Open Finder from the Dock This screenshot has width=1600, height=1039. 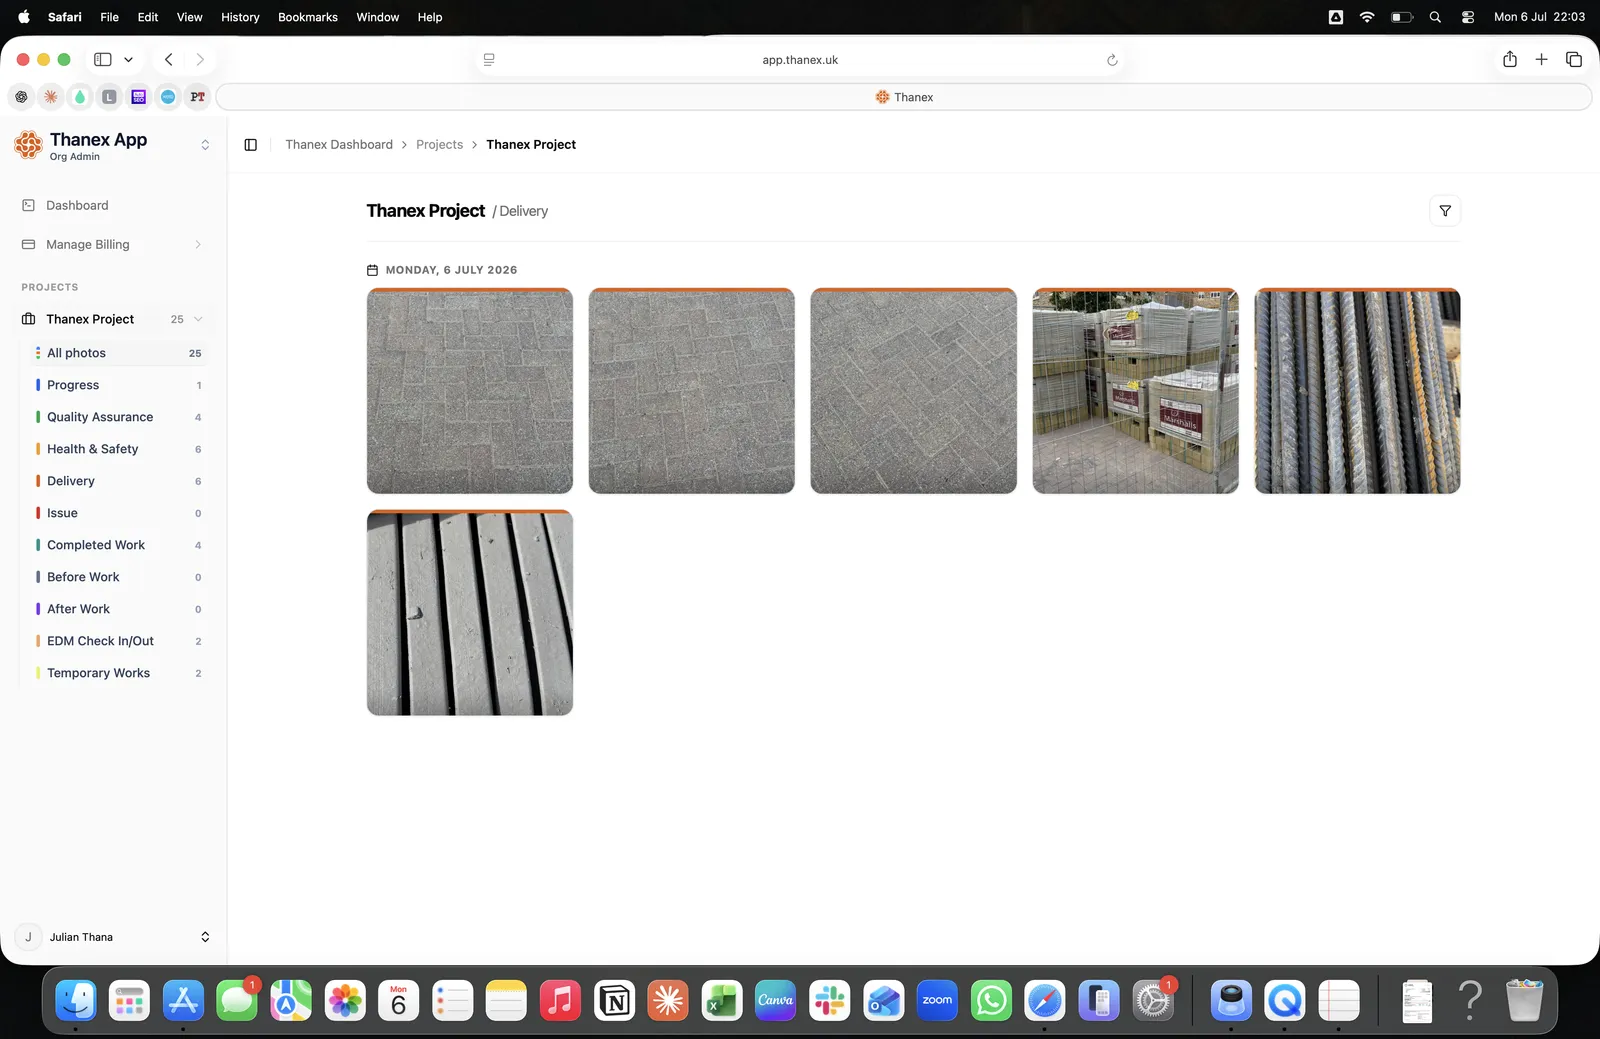click(76, 1000)
